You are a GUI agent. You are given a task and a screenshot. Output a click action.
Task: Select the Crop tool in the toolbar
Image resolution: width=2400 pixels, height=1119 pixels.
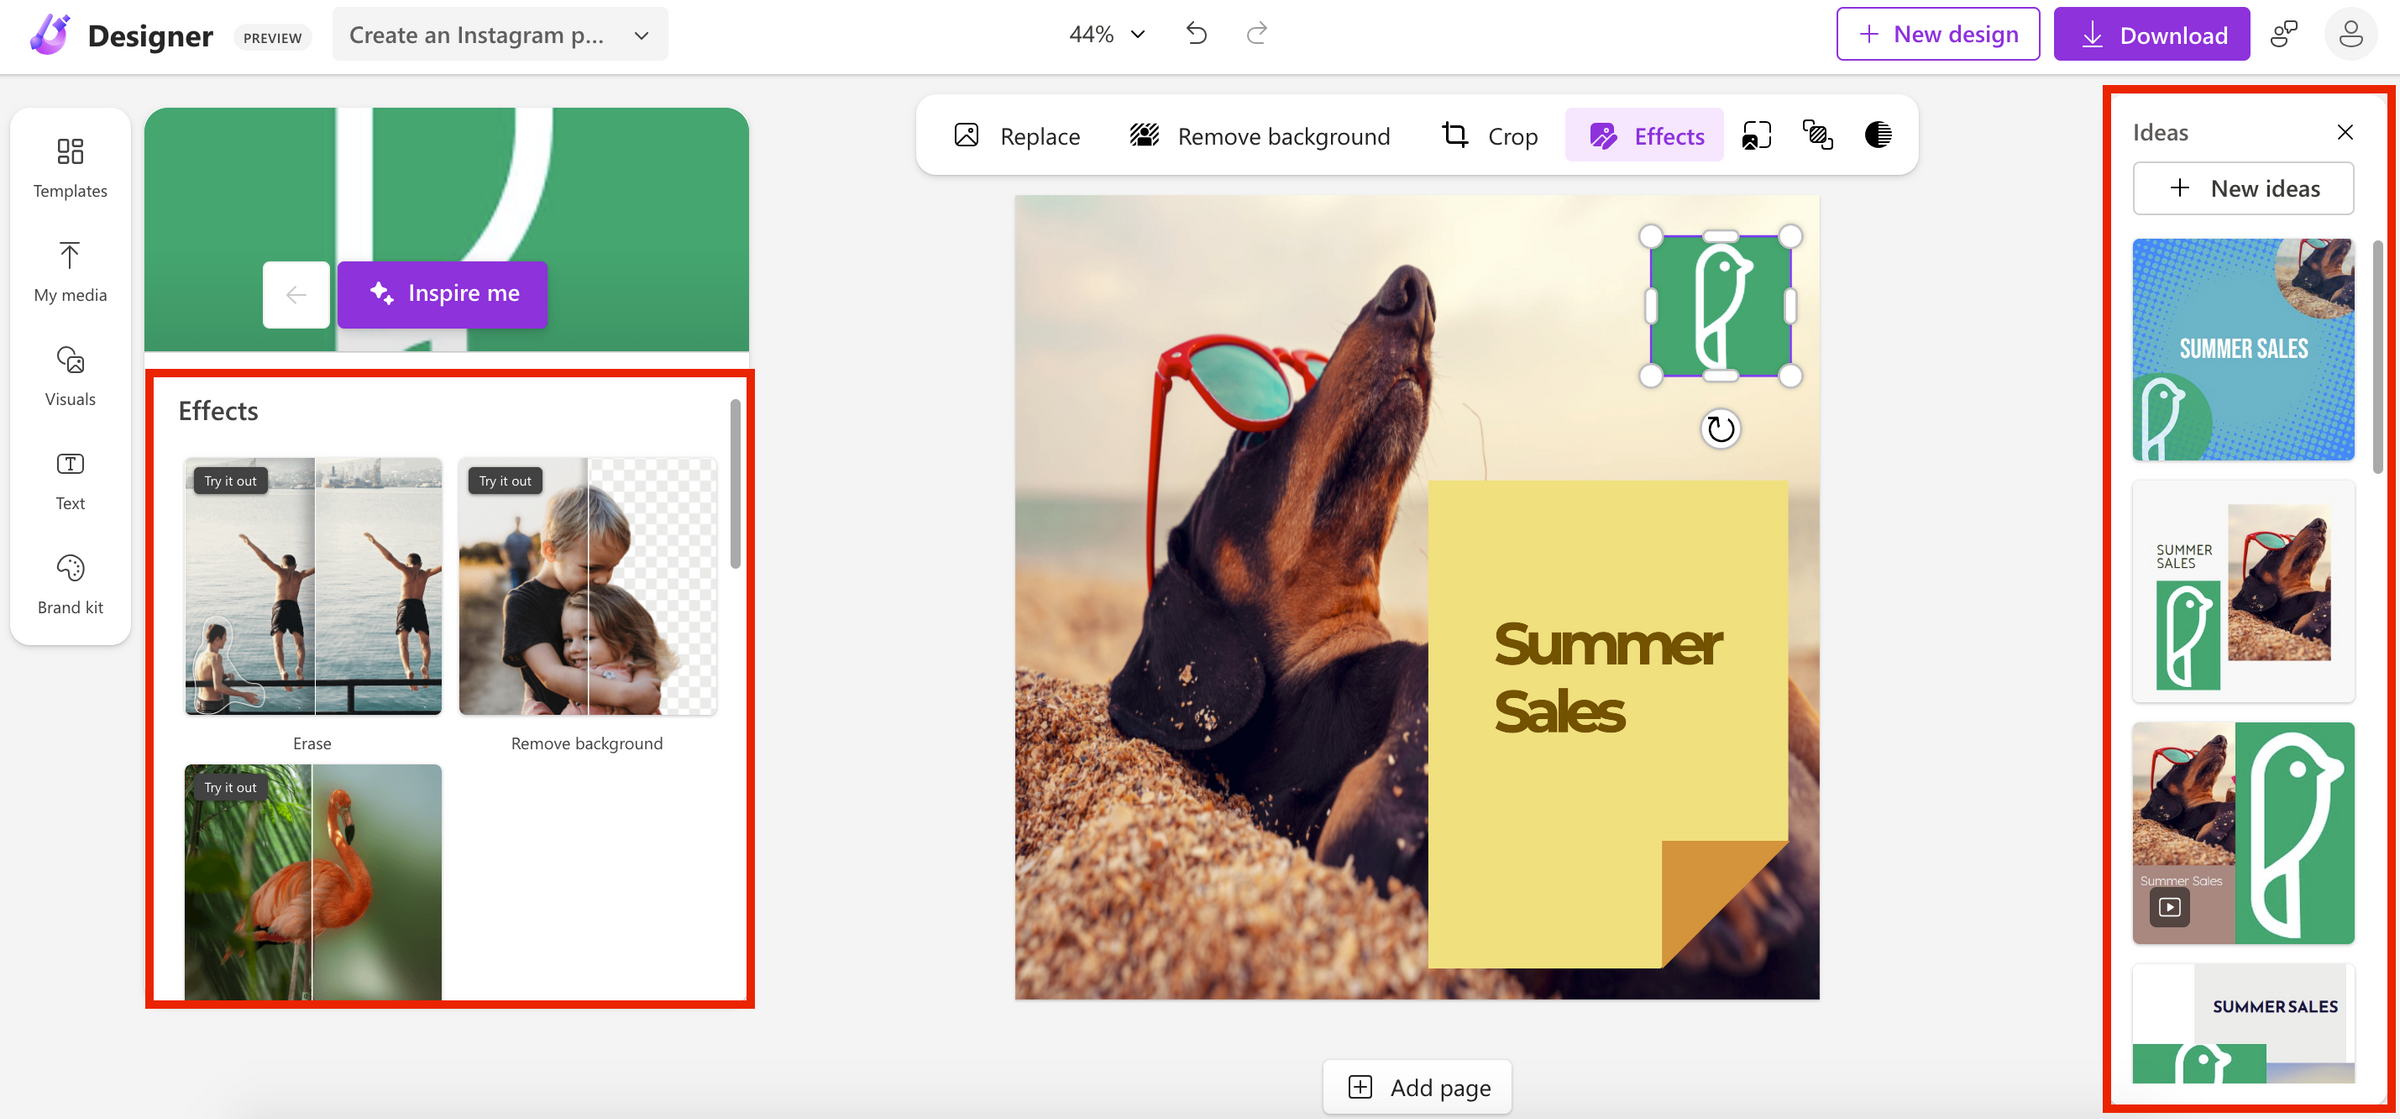[x=1488, y=135]
